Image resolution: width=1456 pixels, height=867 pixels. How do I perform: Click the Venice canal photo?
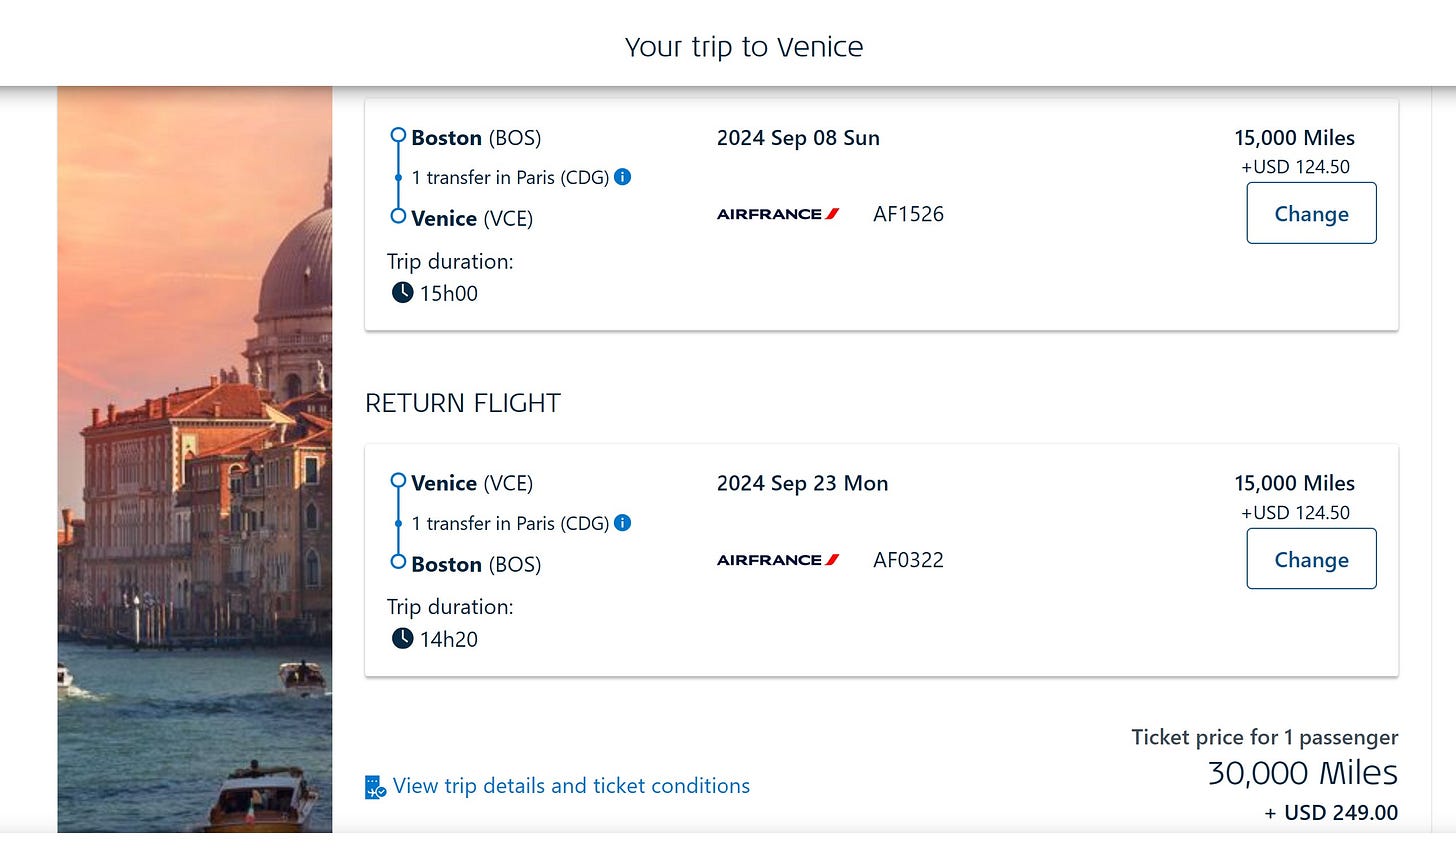point(195,459)
